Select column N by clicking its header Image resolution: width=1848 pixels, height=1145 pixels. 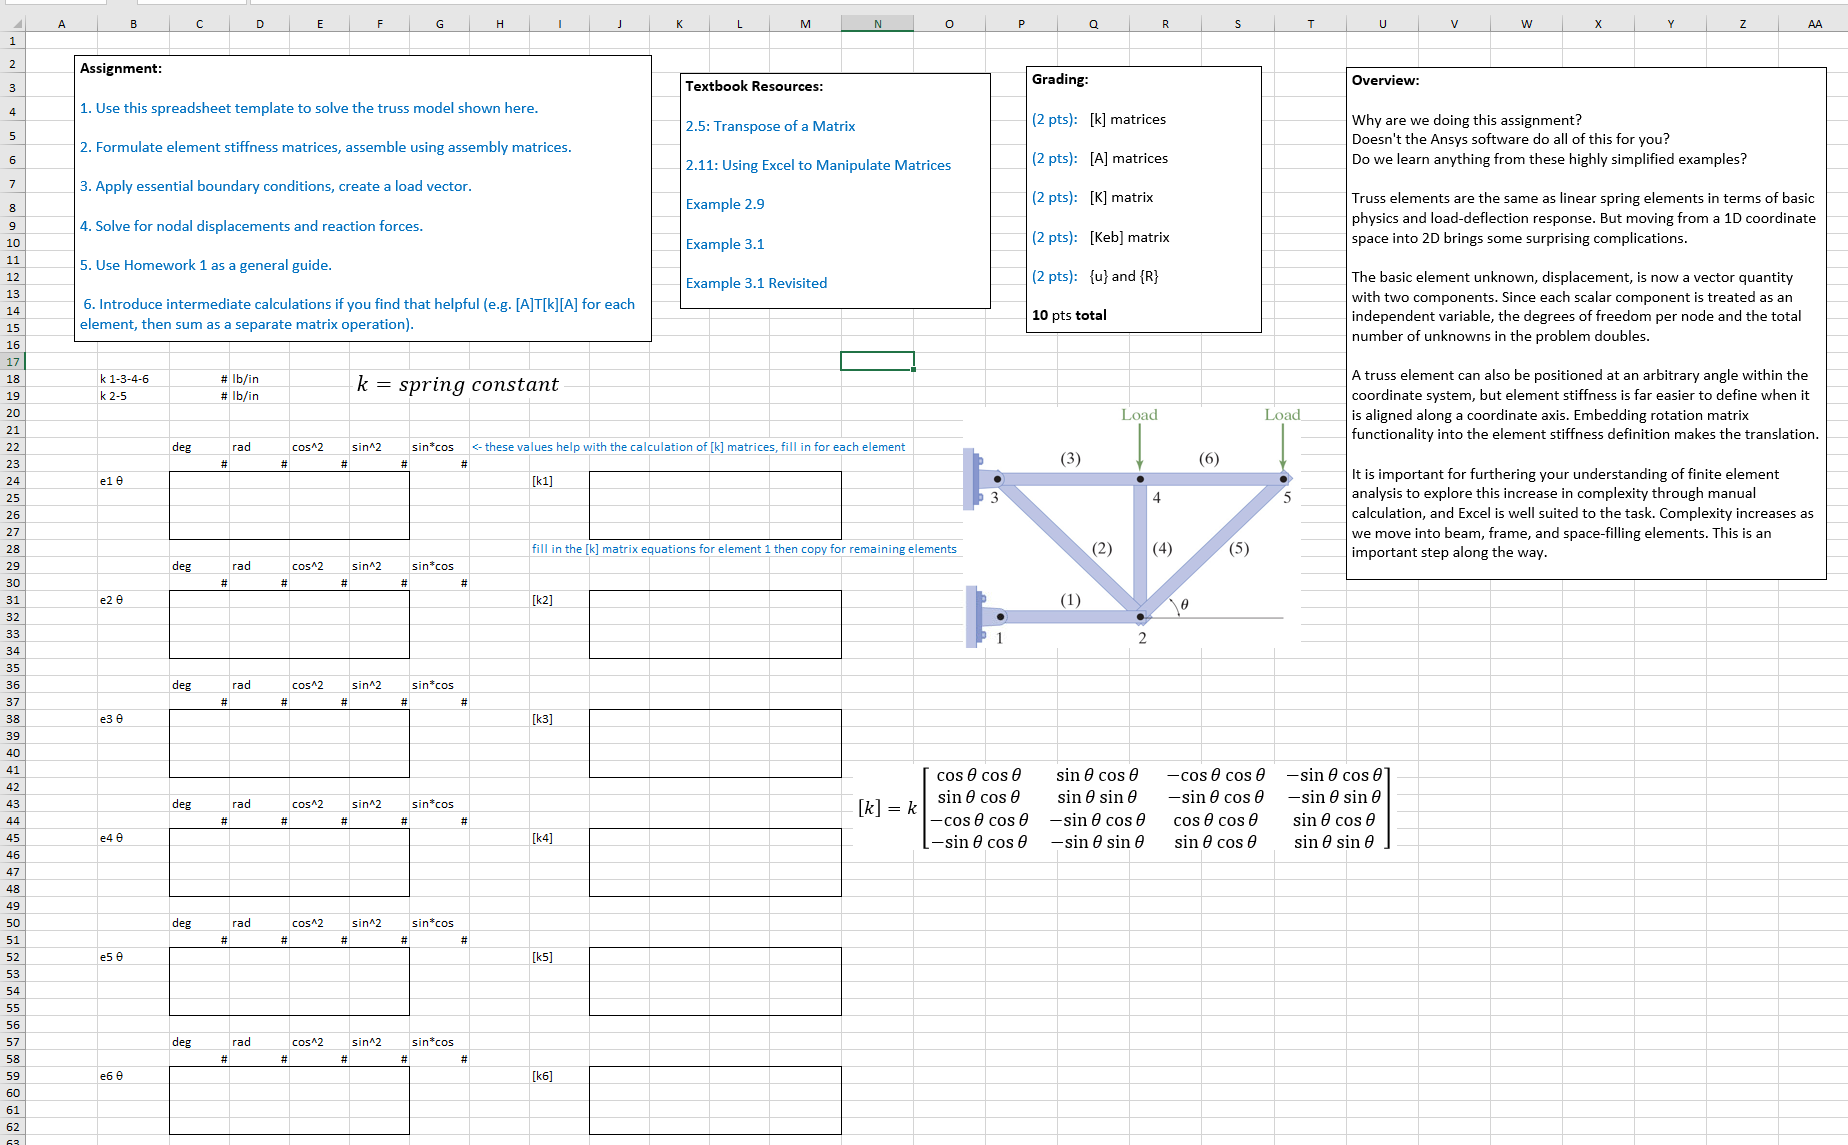[877, 22]
